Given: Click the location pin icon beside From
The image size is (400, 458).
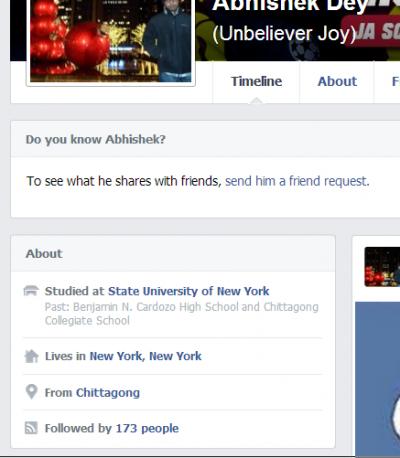Looking at the screenshot, I should tap(31, 392).
